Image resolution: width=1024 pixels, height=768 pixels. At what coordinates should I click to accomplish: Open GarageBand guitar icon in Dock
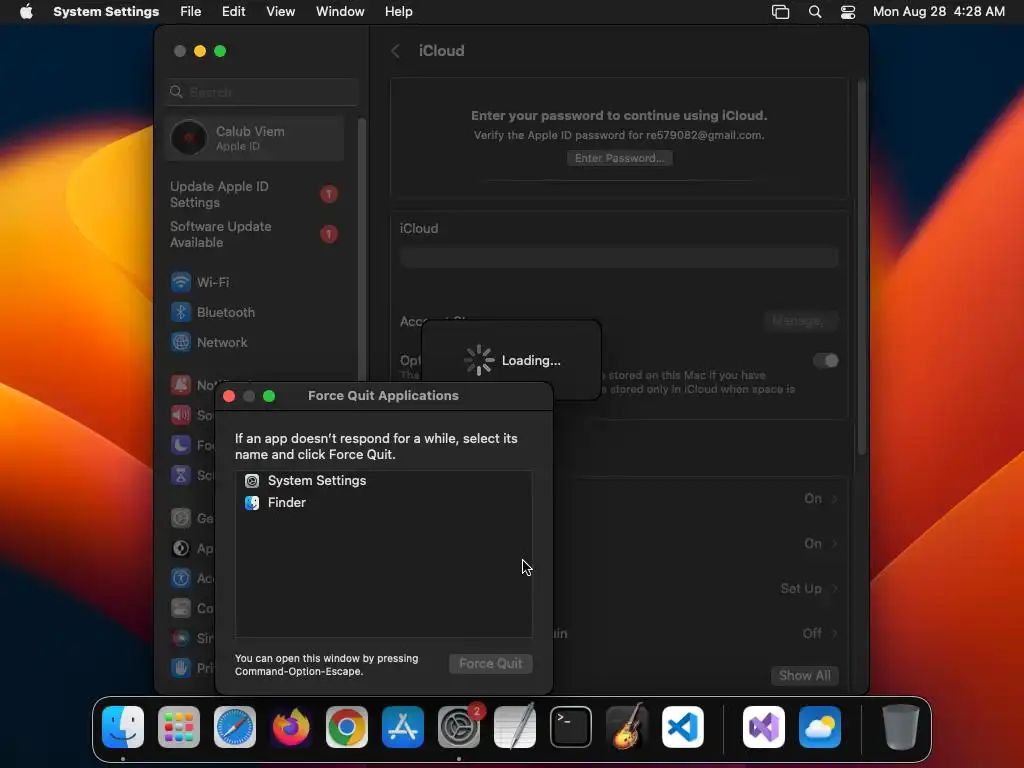(x=627, y=727)
